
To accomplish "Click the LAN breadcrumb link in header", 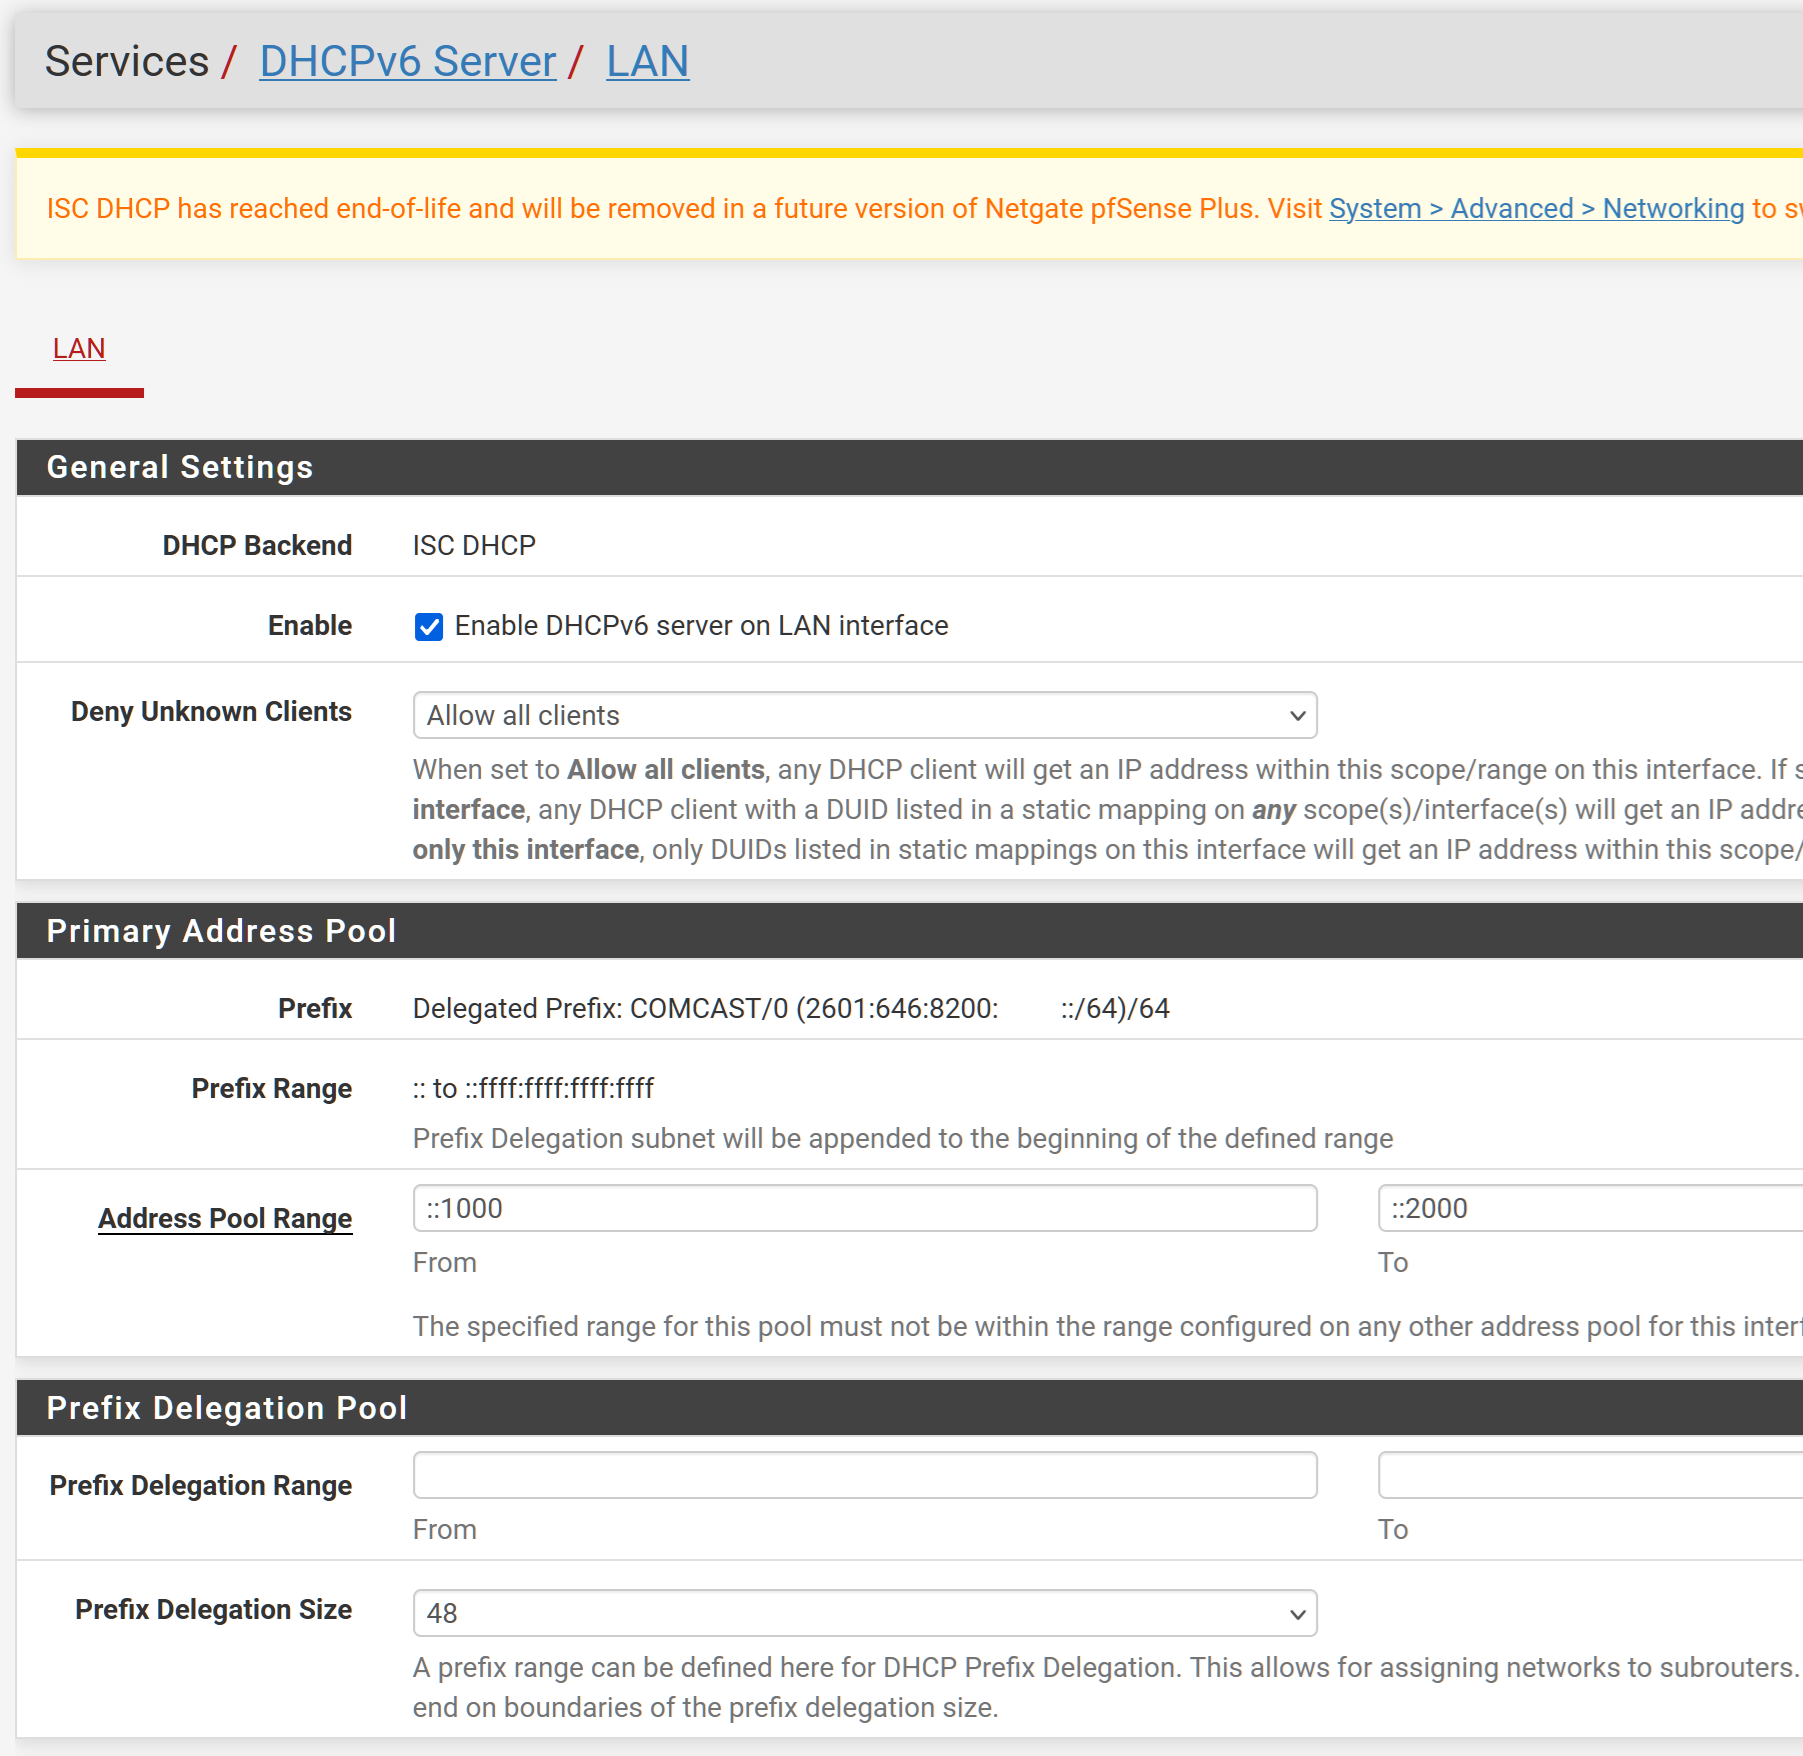I will click(x=647, y=62).
